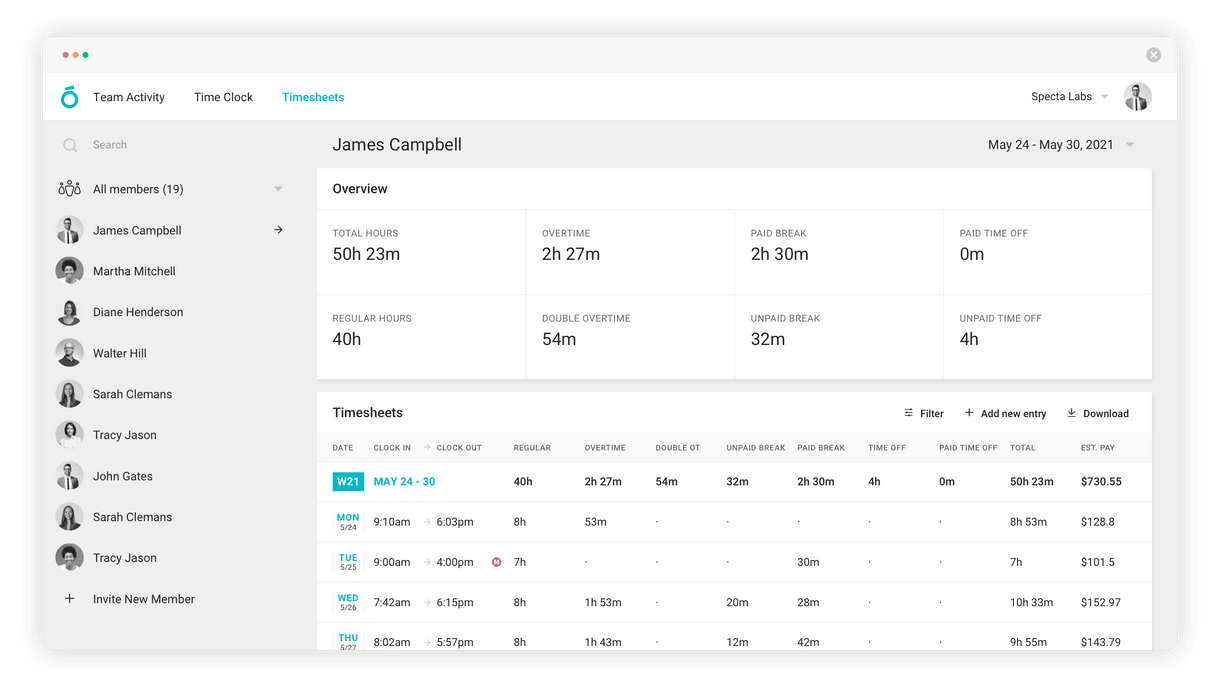Select the W21 week badge
The width and height of the screenshot is (1220, 693).
click(348, 481)
